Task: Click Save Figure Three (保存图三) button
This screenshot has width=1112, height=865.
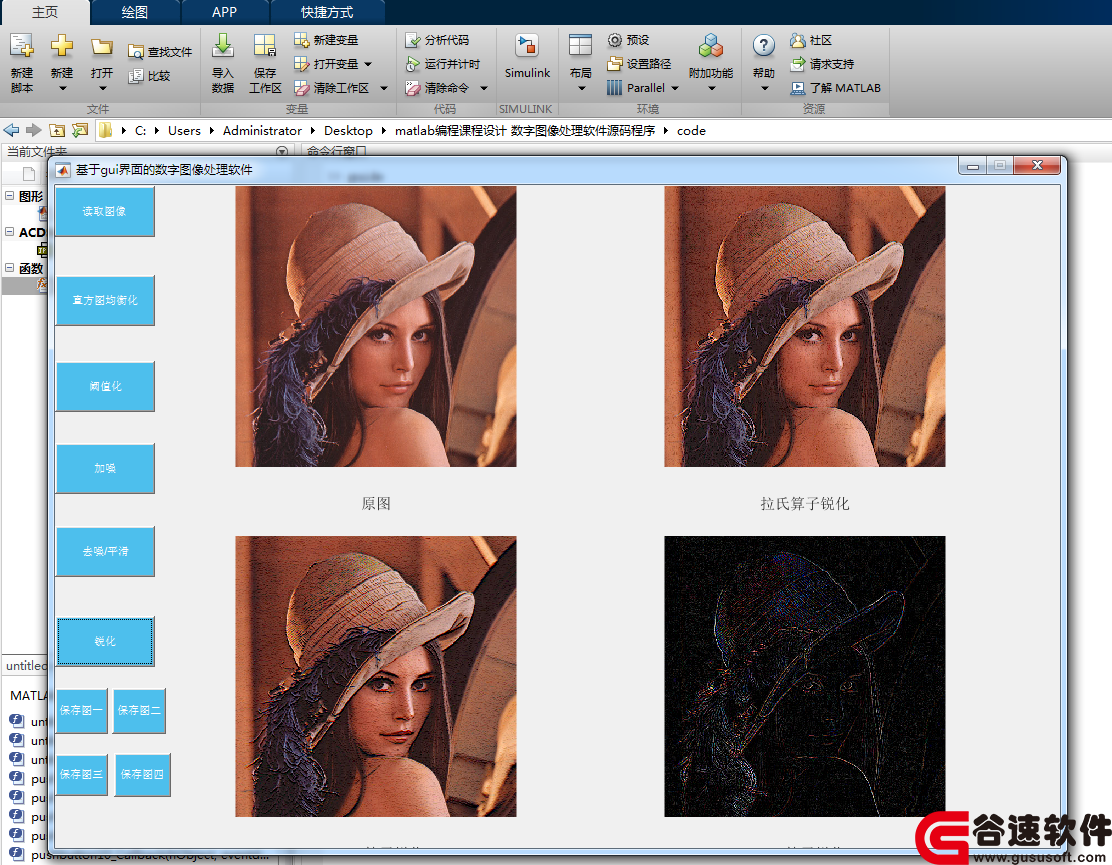Action: (x=82, y=774)
